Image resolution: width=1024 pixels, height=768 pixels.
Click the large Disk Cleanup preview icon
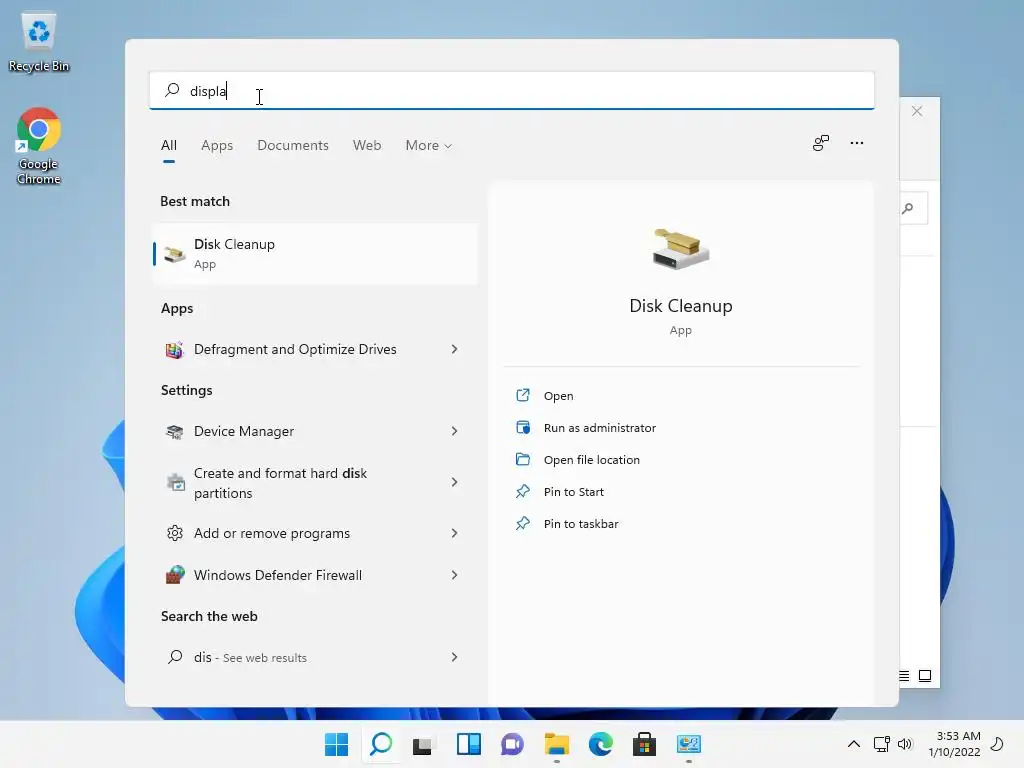[681, 249]
